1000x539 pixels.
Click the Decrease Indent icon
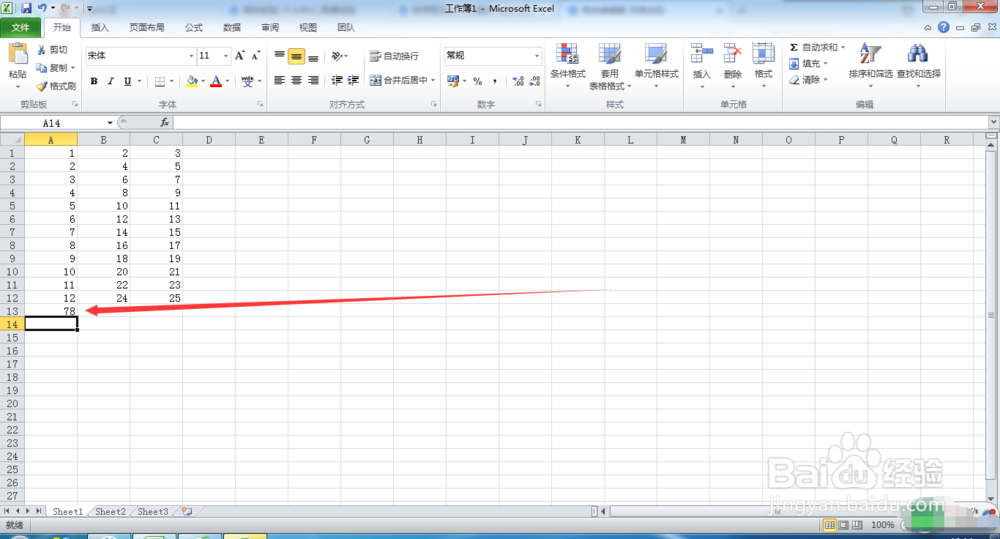337,80
